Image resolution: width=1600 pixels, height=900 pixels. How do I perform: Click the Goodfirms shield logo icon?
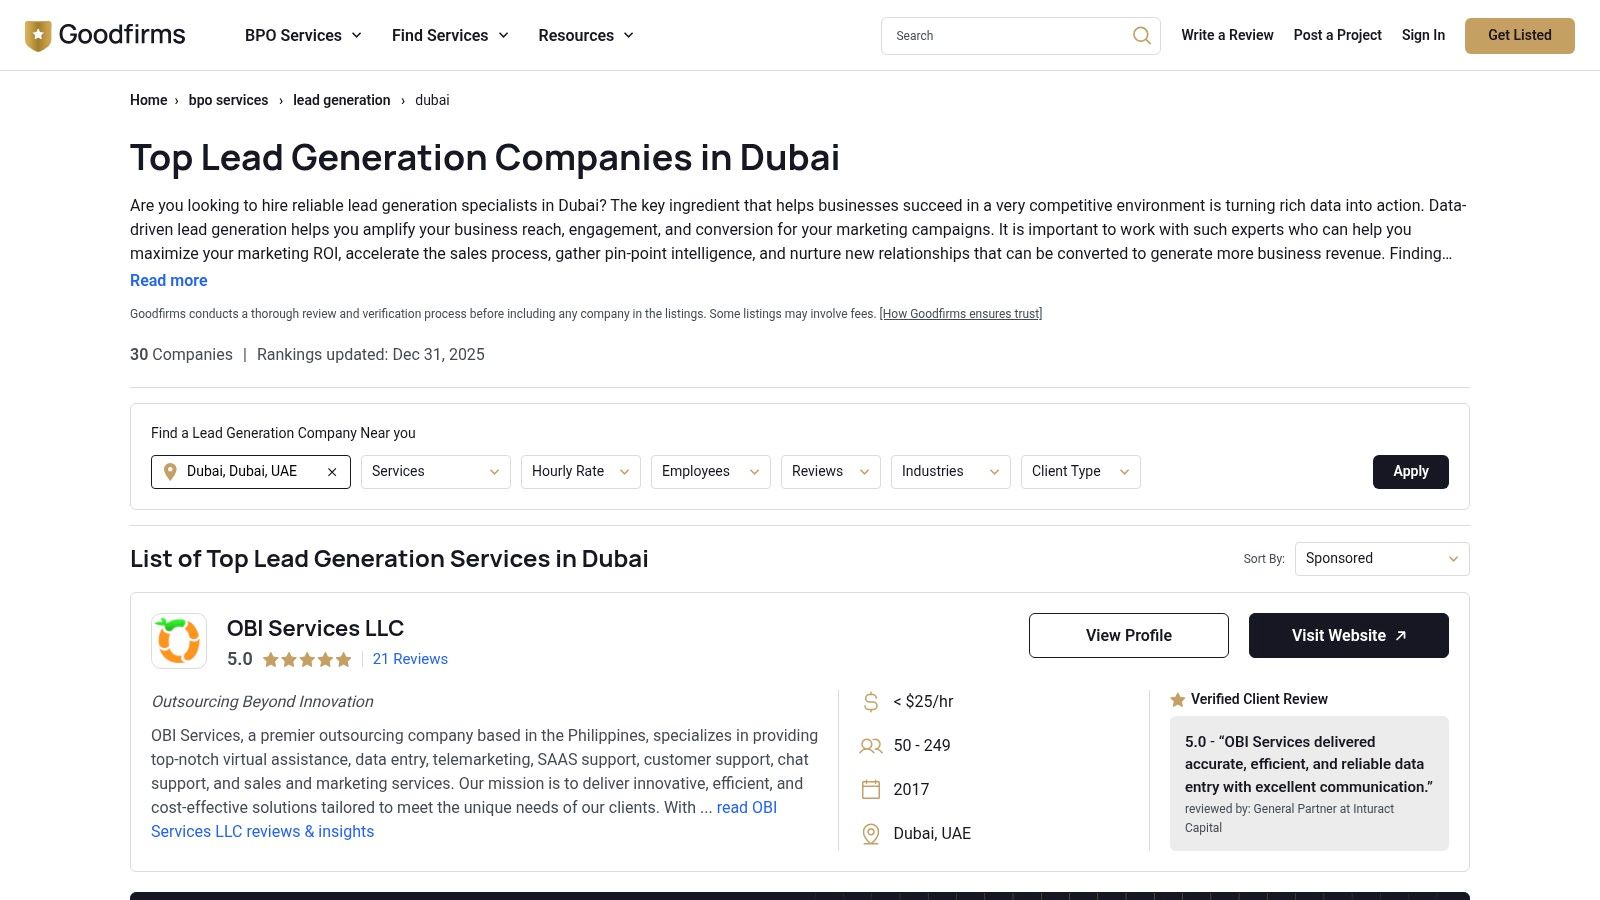tap(38, 34)
